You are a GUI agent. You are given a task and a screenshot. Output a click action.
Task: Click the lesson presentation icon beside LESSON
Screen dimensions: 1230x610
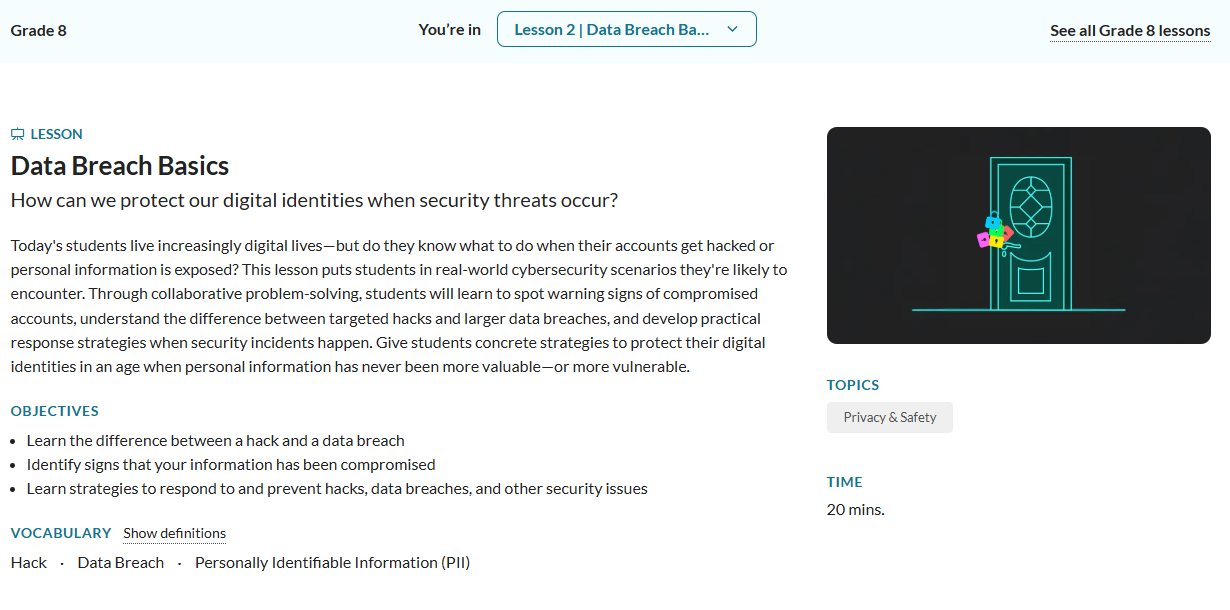(x=17, y=134)
